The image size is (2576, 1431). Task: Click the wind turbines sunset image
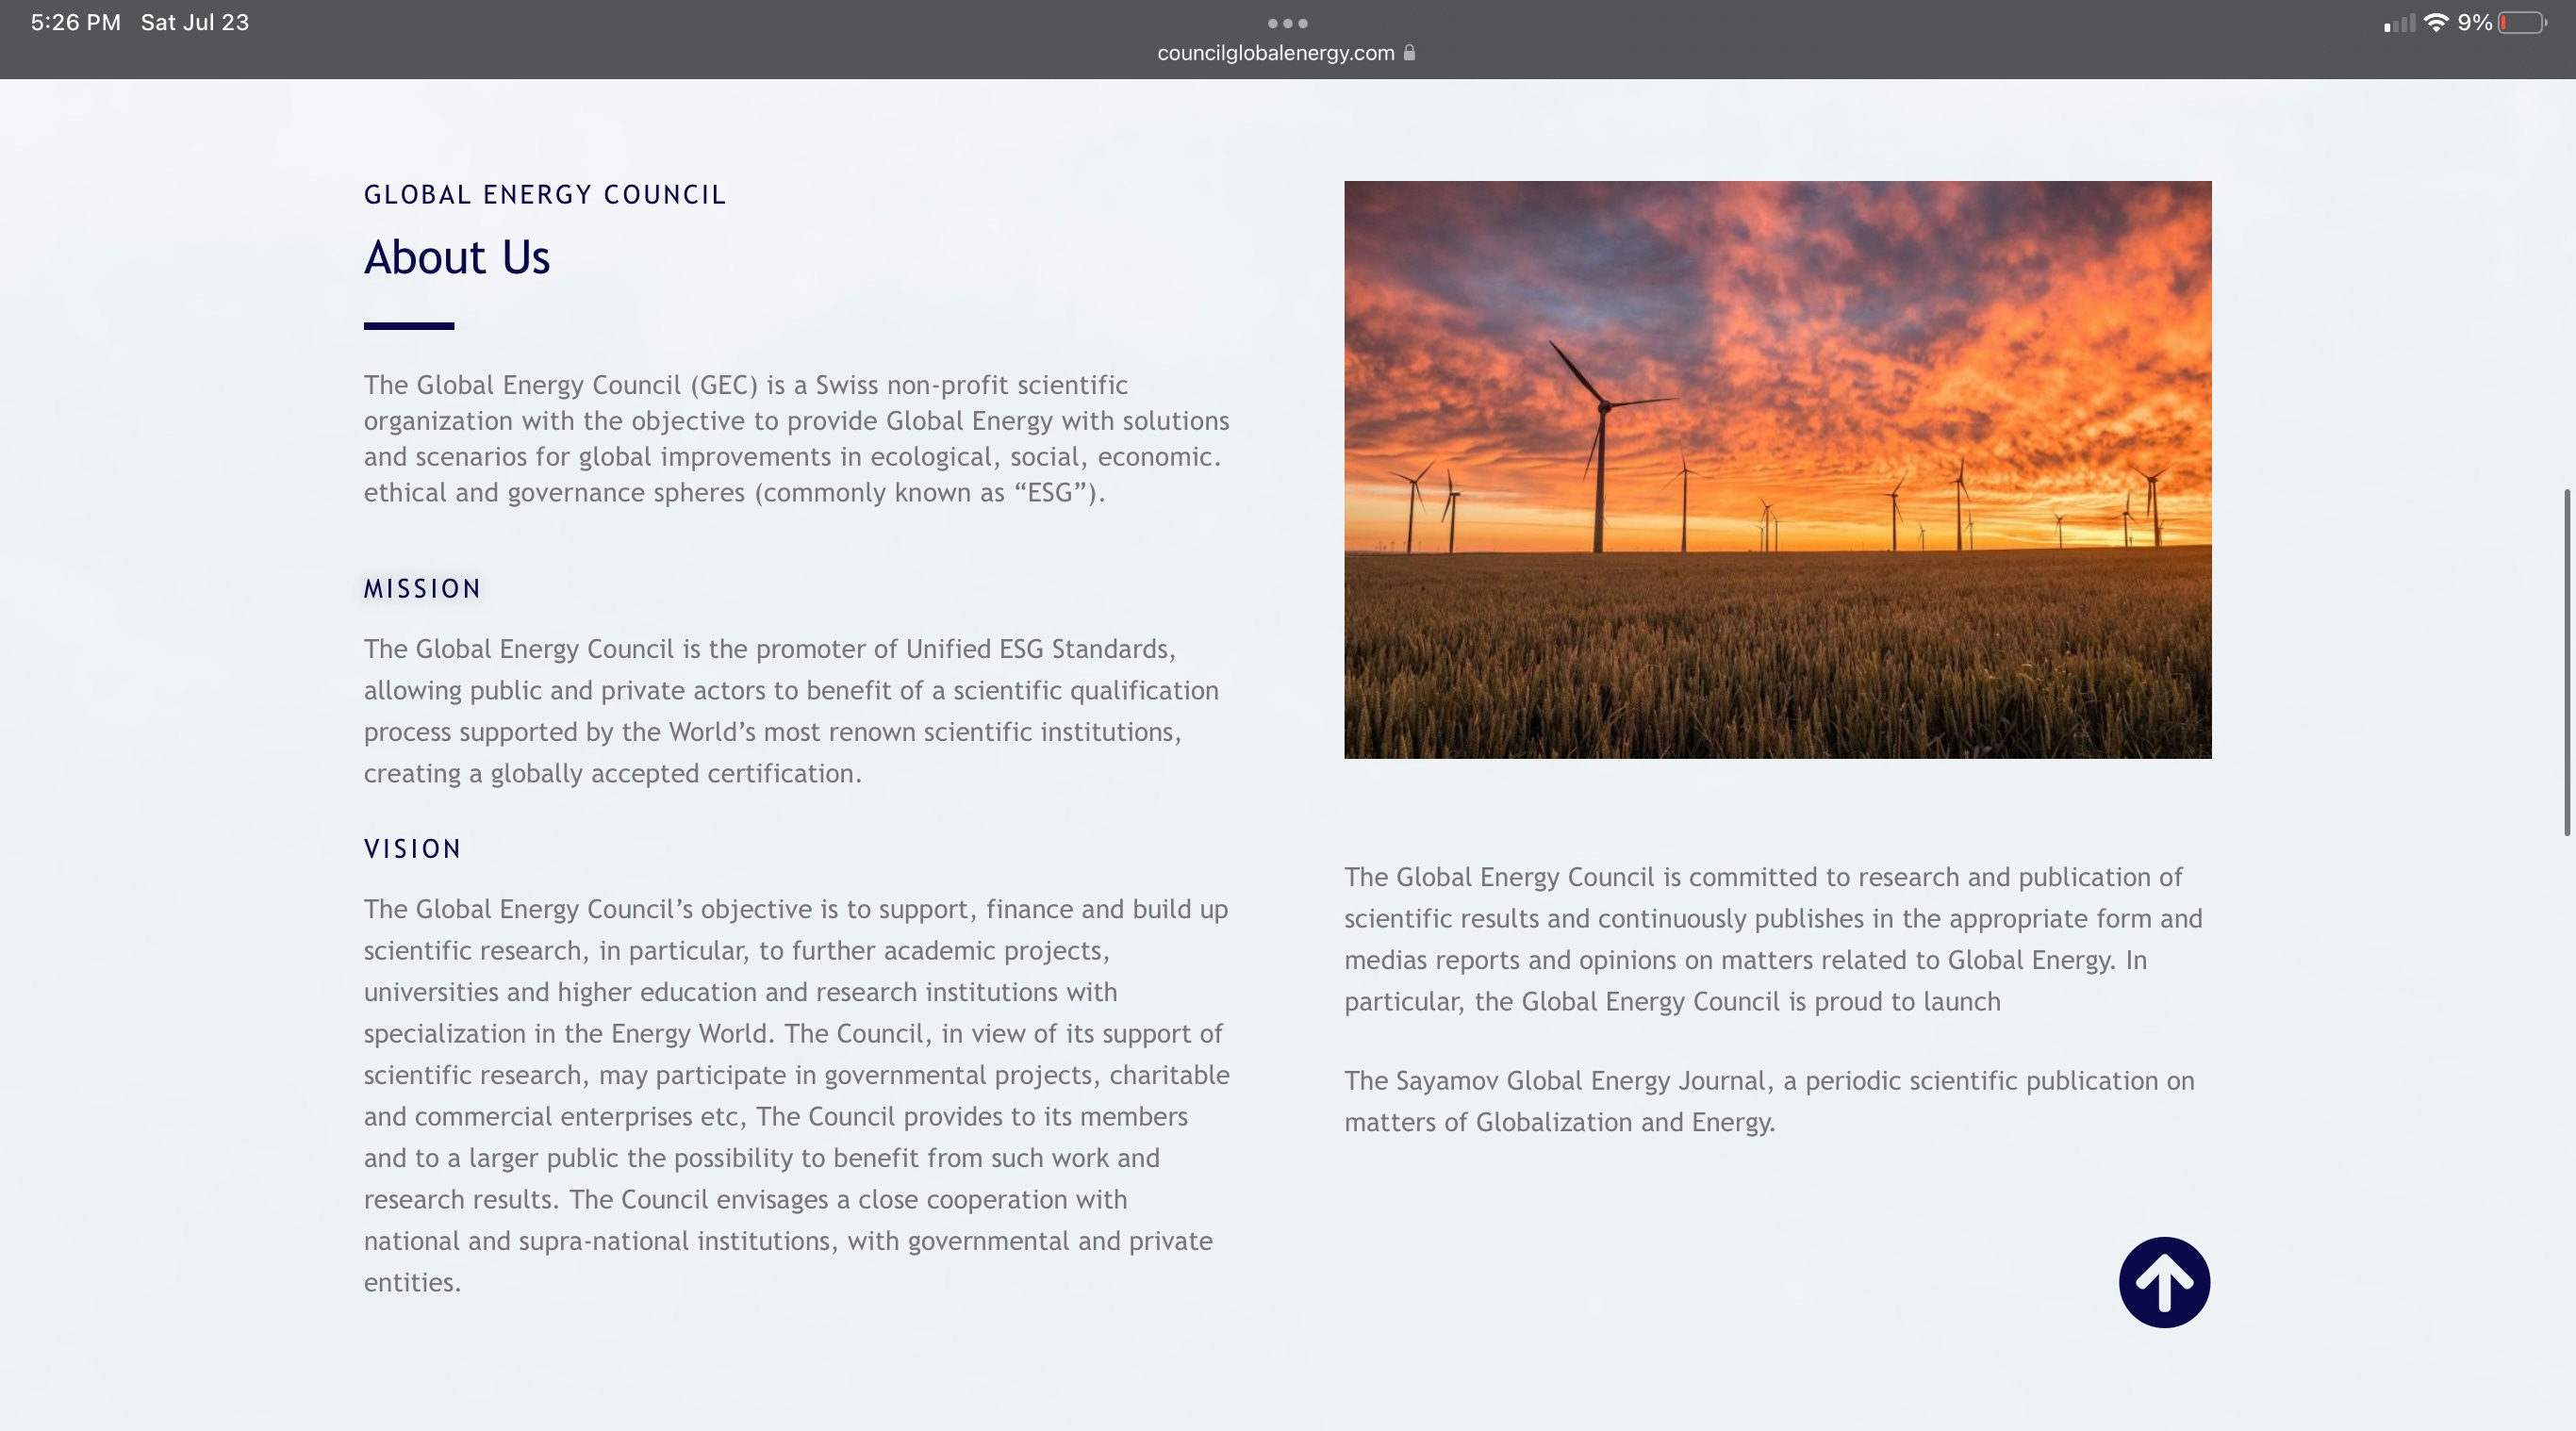click(x=1777, y=469)
